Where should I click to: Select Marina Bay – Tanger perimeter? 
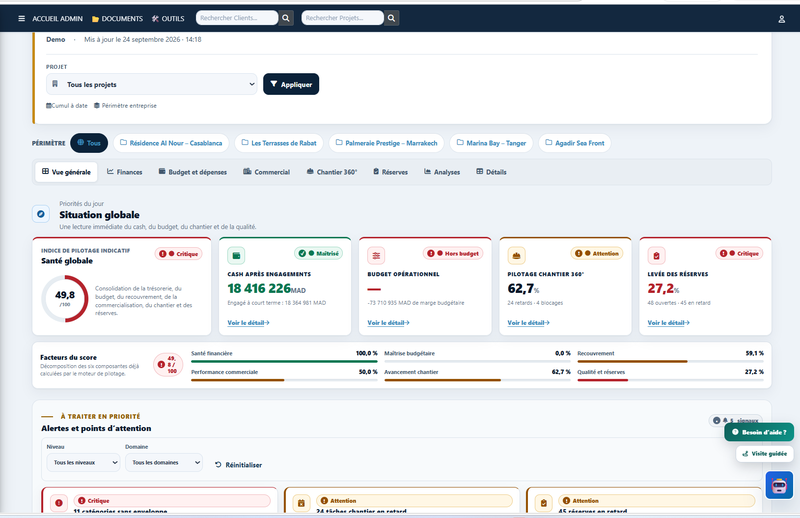[x=491, y=143]
